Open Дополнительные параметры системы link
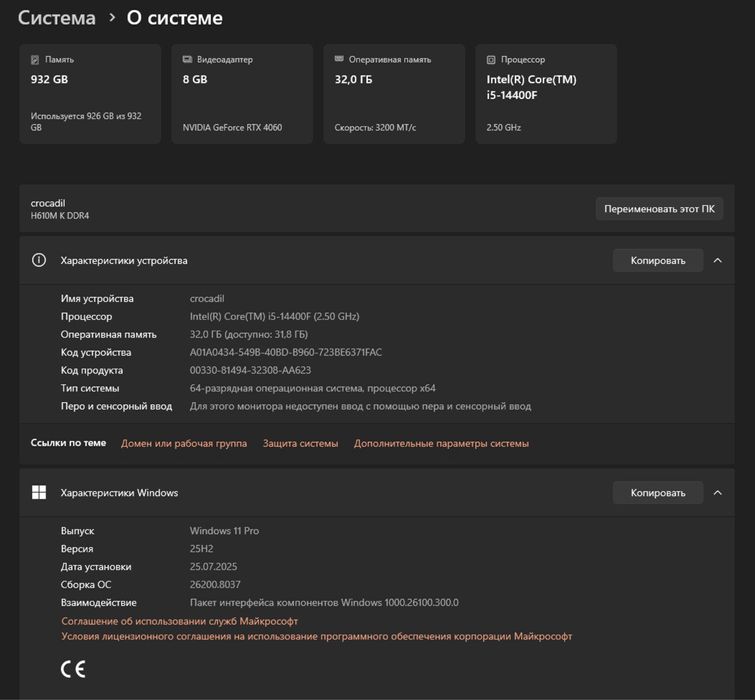Image resolution: width=755 pixels, height=700 pixels. click(441, 443)
